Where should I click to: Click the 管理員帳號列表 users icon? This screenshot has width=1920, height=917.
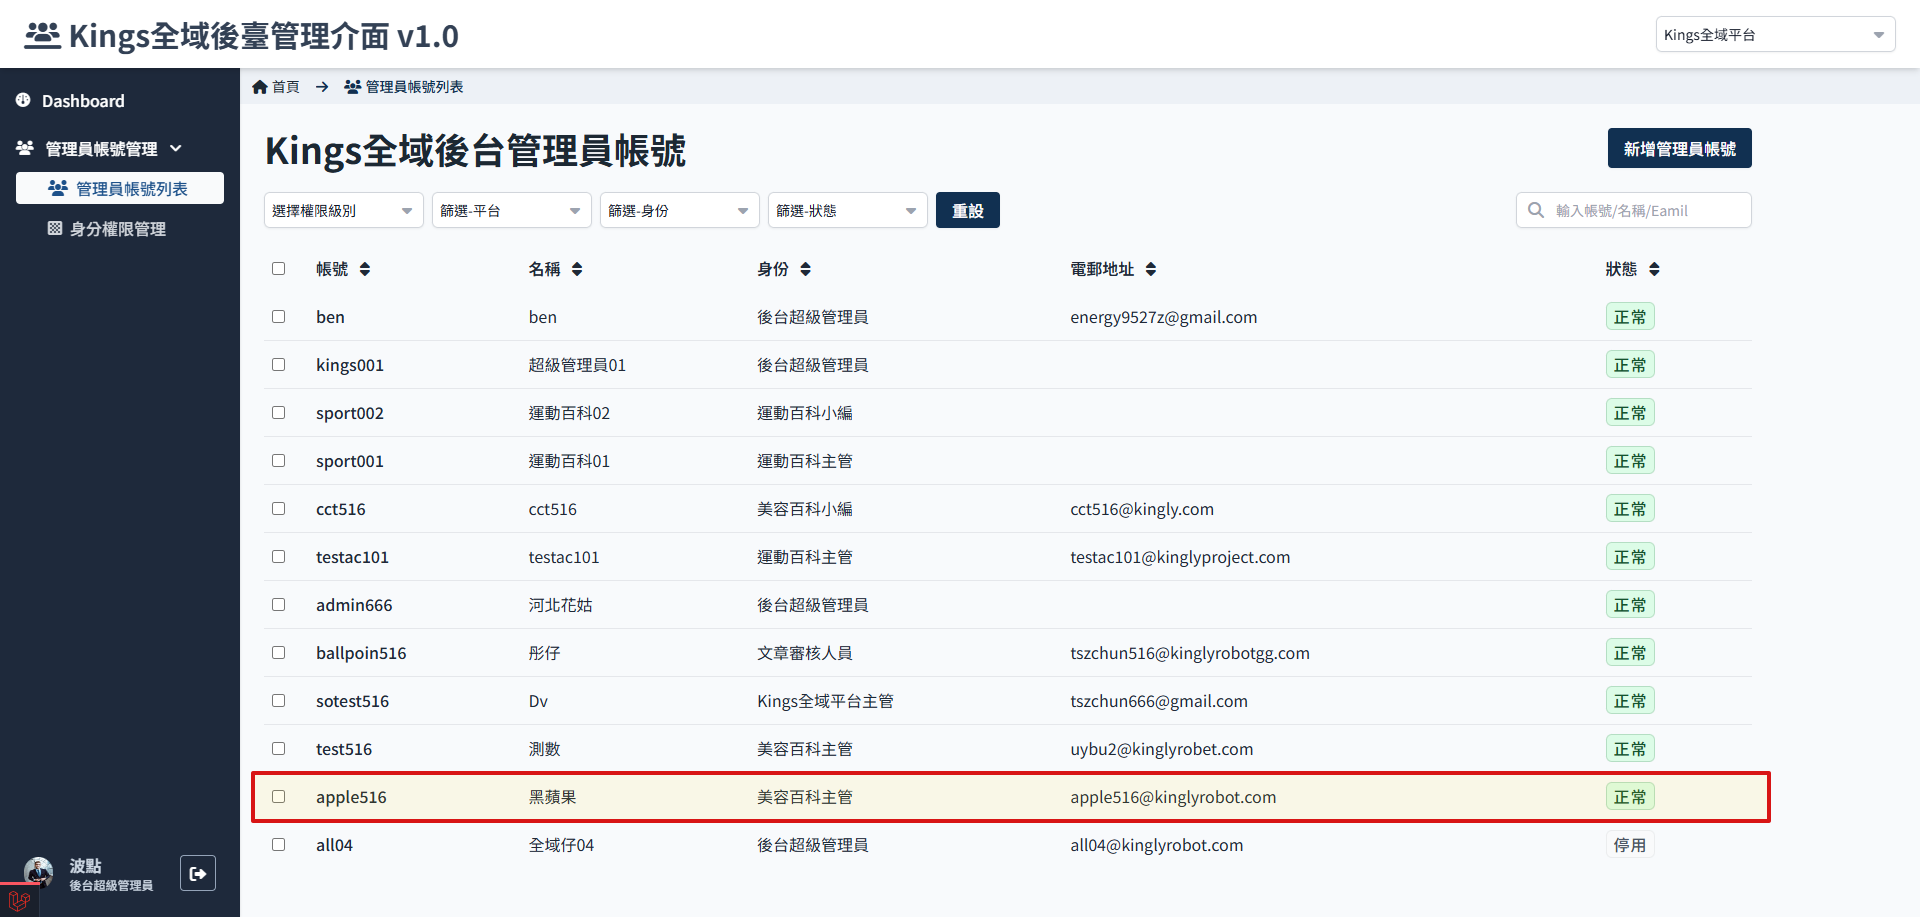(58, 188)
